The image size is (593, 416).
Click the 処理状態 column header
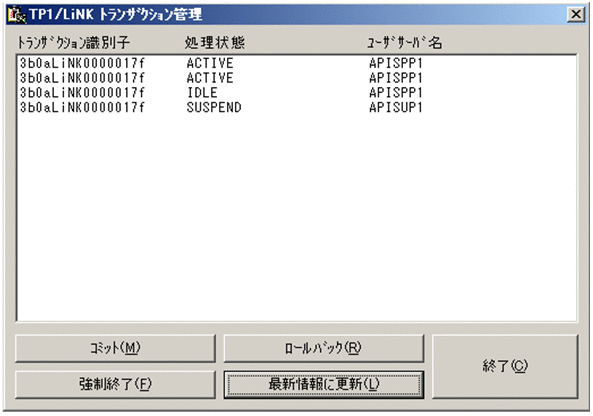[x=214, y=43]
